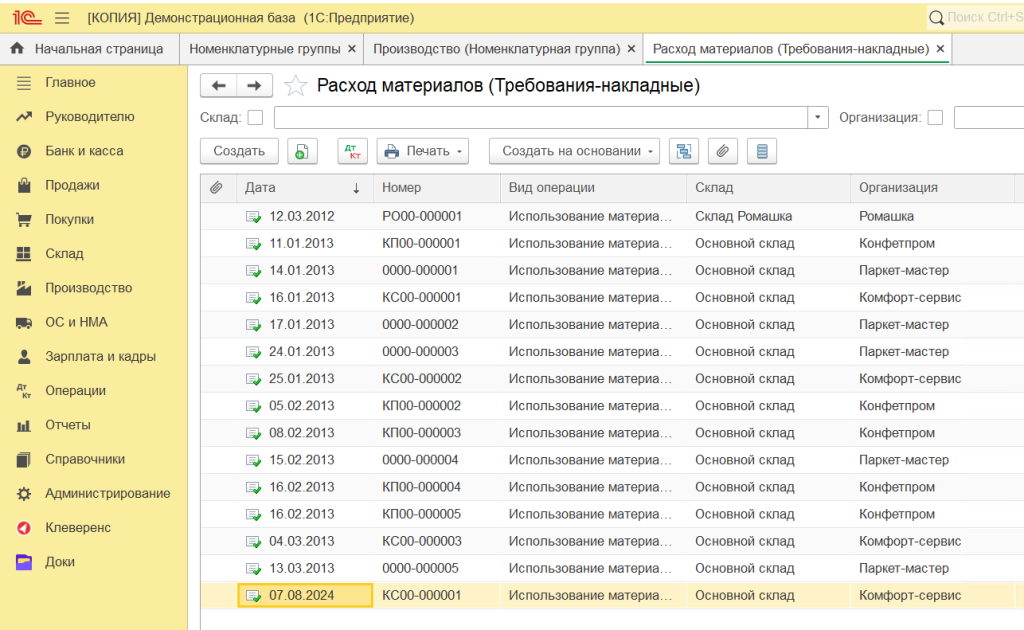Click the related documents structure icon
This screenshot has height=630, width=1024.
[x=684, y=151]
